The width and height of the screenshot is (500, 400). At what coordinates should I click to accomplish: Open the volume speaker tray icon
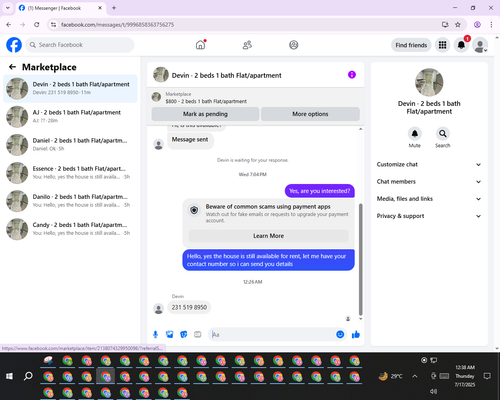(x=433, y=391)
